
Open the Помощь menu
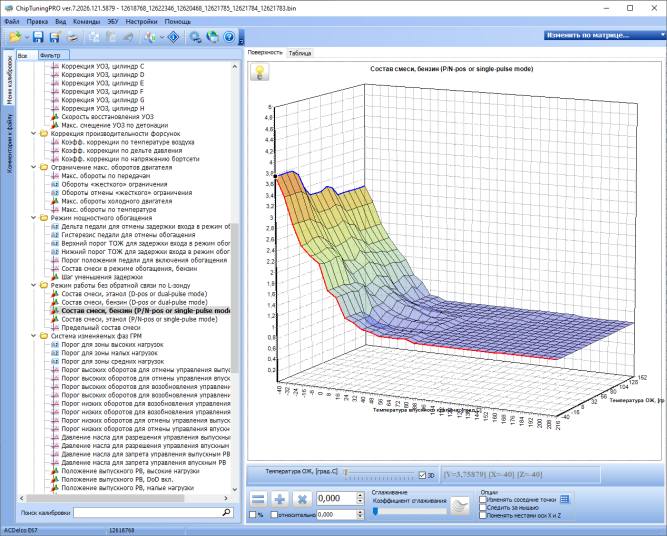tap(177, 21)
